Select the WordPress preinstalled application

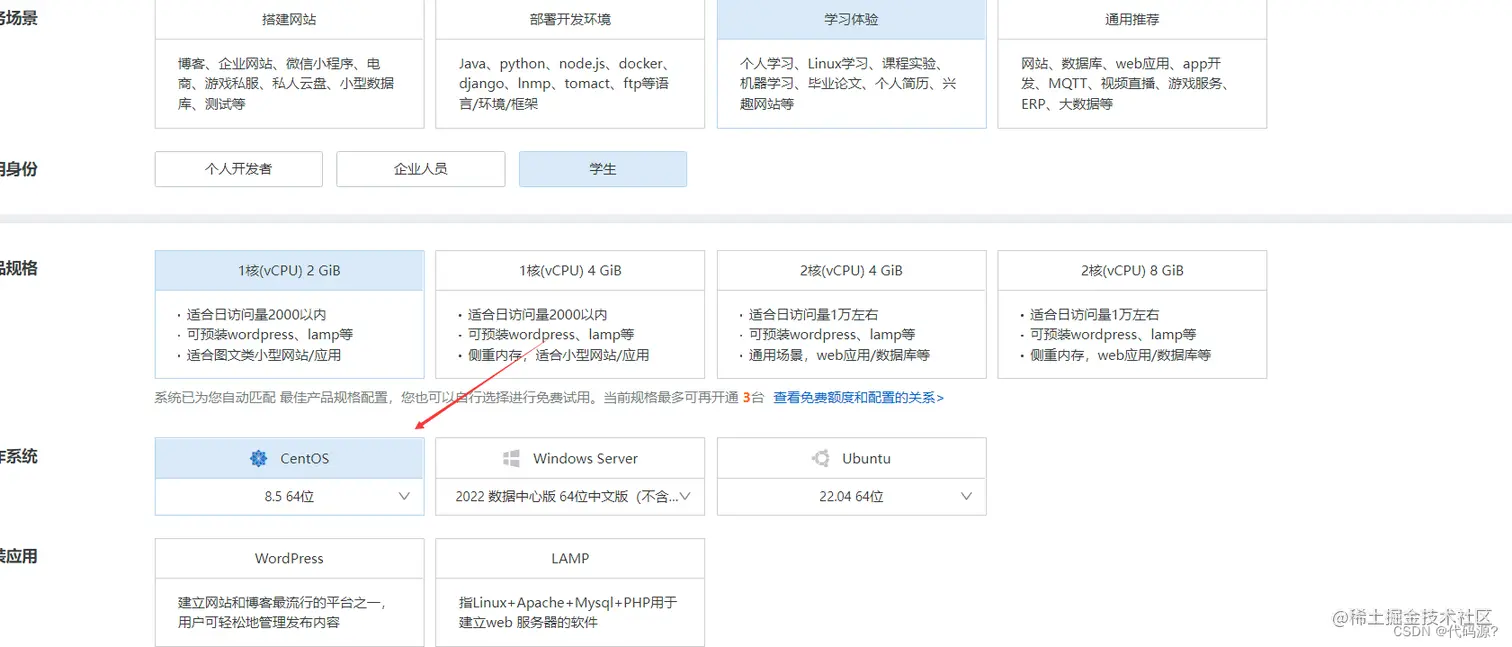tap(289, 558)
